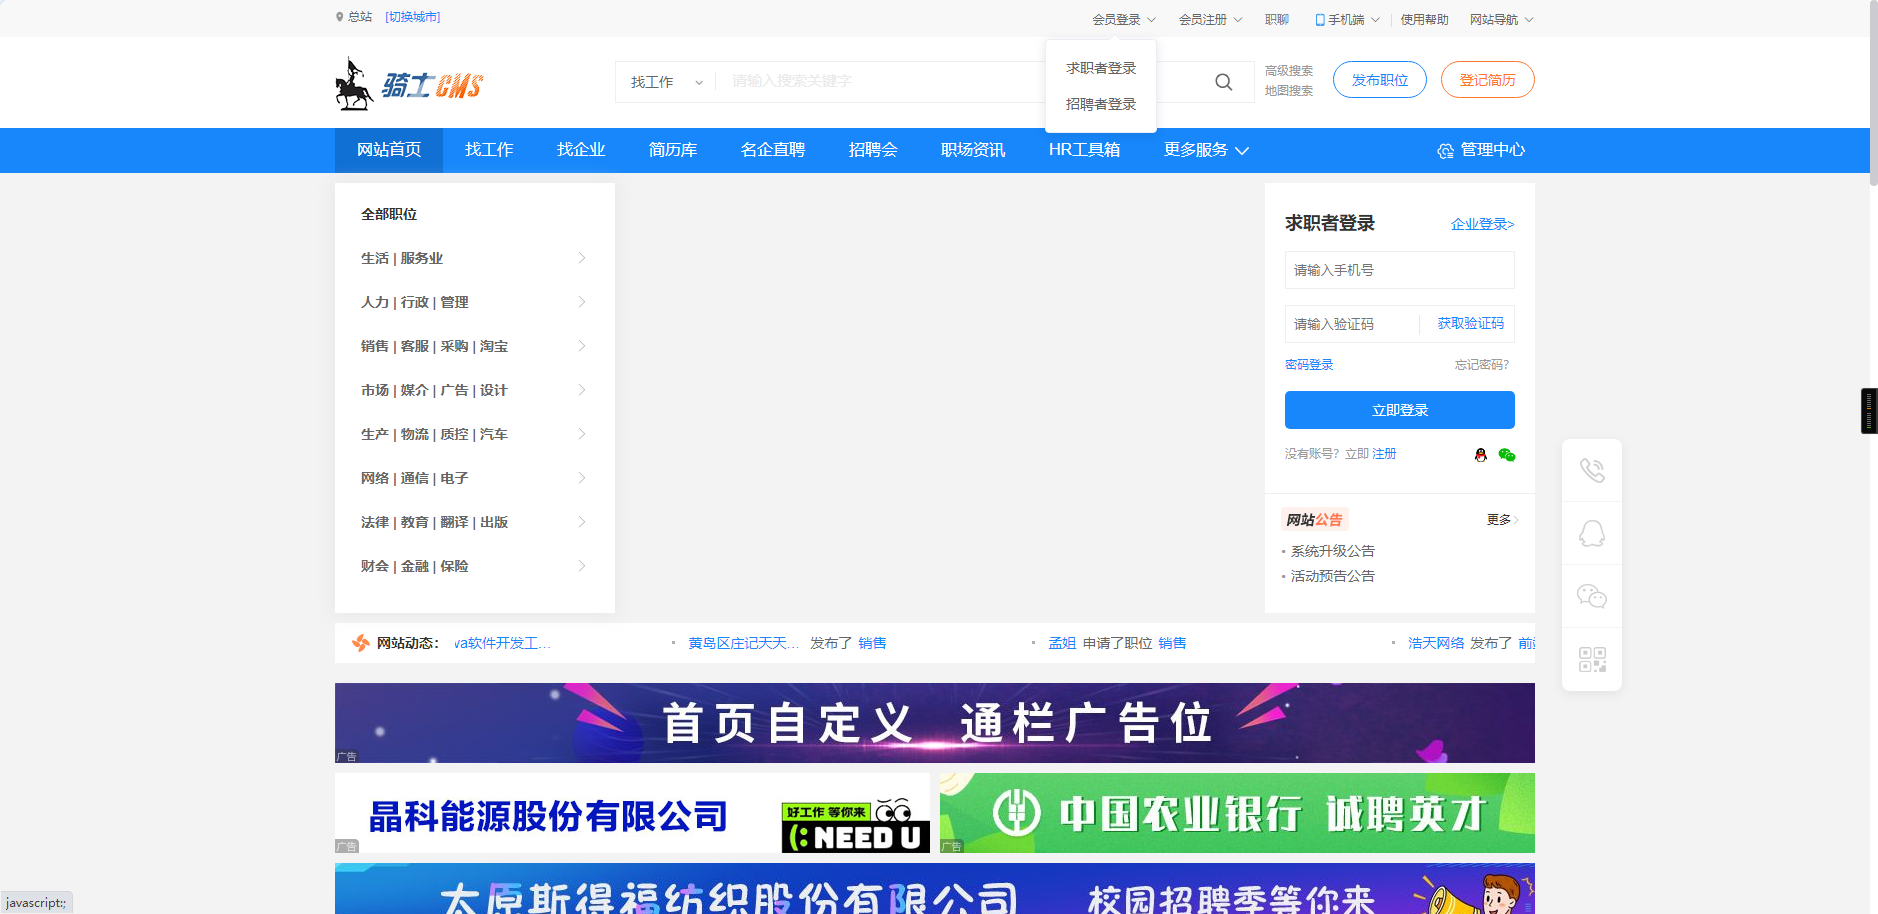Screen dimensions: 1878x914
Task: Select 求职者登录 from the open menu
Action: coord(1099,67)
